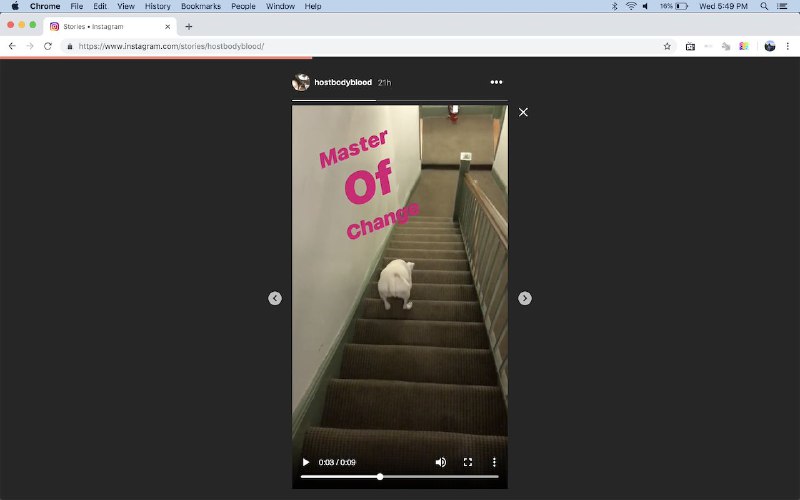
Task: Click the battery status indicator
Action: [x=673, y=6]
